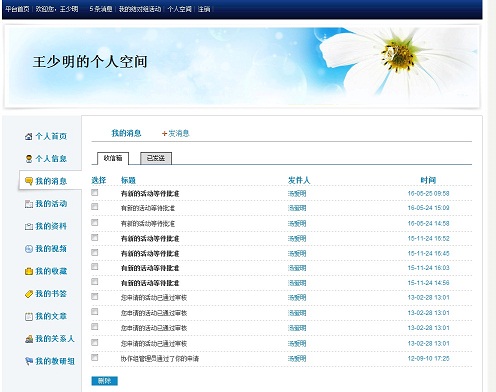The image size is (496, 392).
Task: Switch to the 收信箱 inbox tab
Action: point(113,158)
